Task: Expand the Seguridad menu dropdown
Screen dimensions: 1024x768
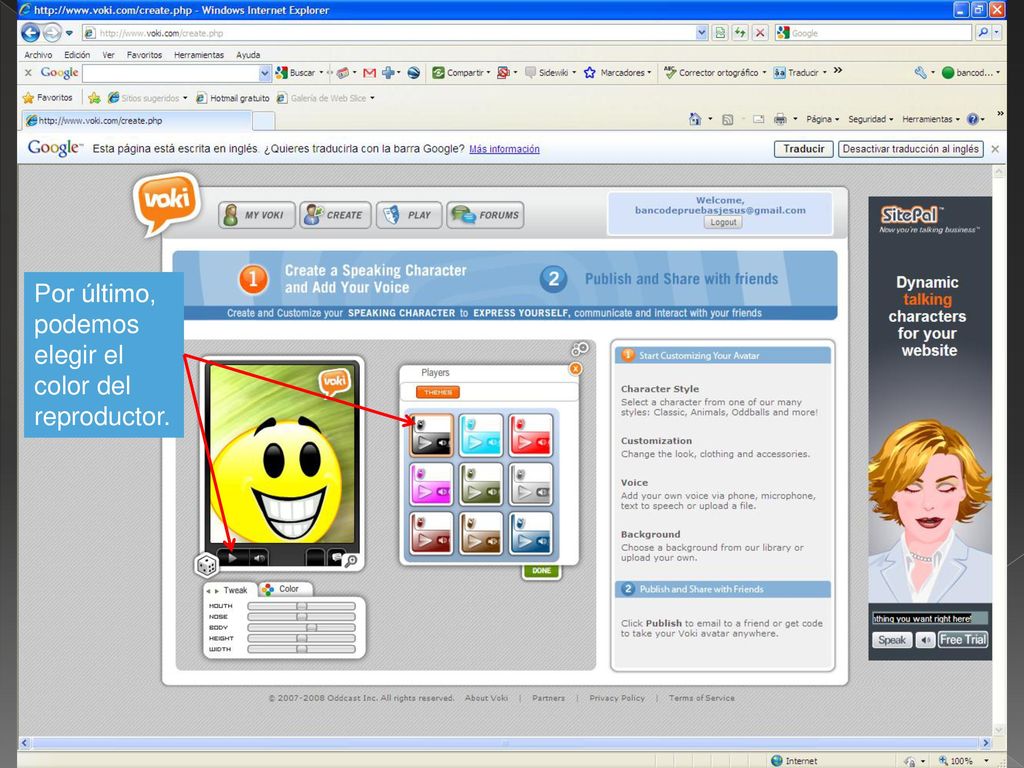Action: (871, 119)
